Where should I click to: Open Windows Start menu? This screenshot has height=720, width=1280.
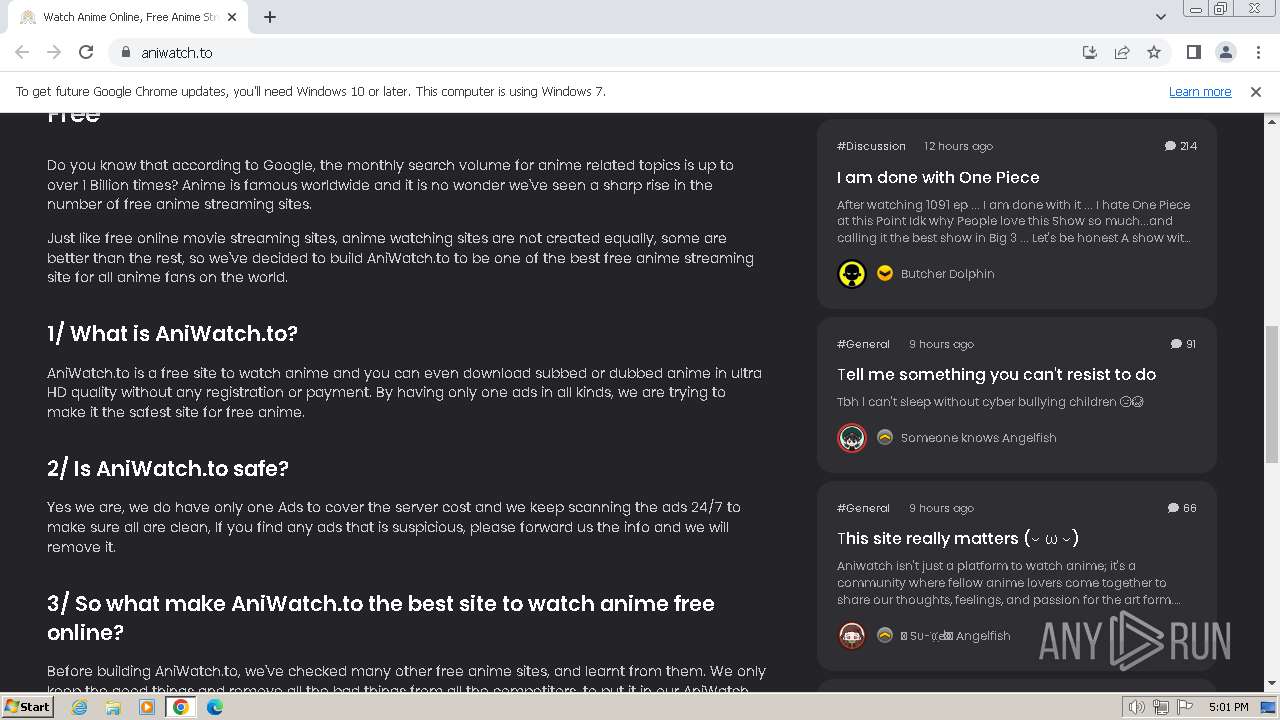28,706
